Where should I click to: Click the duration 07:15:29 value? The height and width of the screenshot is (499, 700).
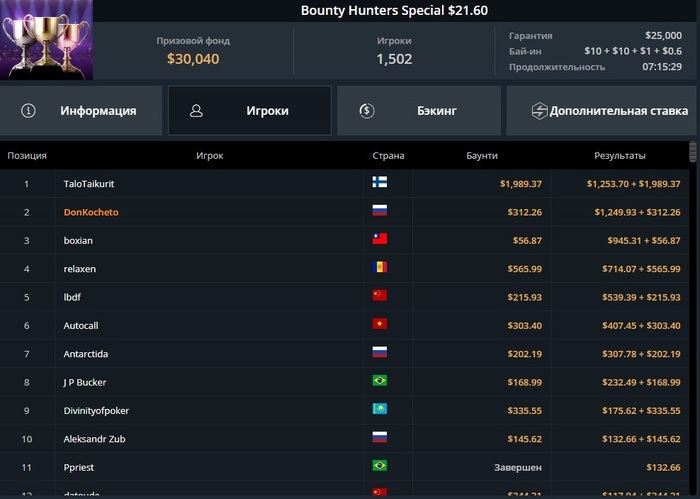[x=662, y=67]
